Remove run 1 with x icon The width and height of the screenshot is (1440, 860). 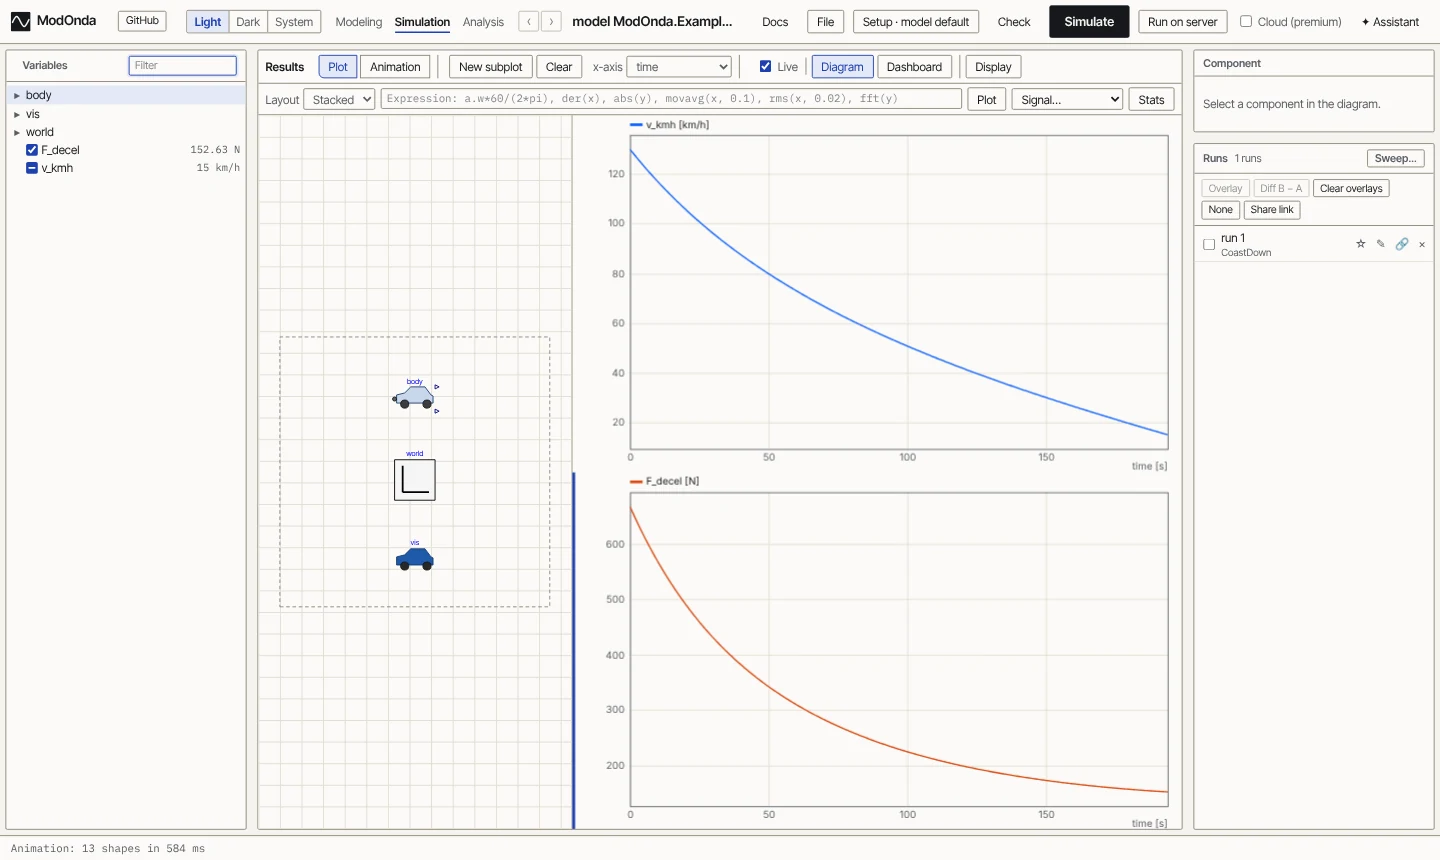tap(1422, 244)
